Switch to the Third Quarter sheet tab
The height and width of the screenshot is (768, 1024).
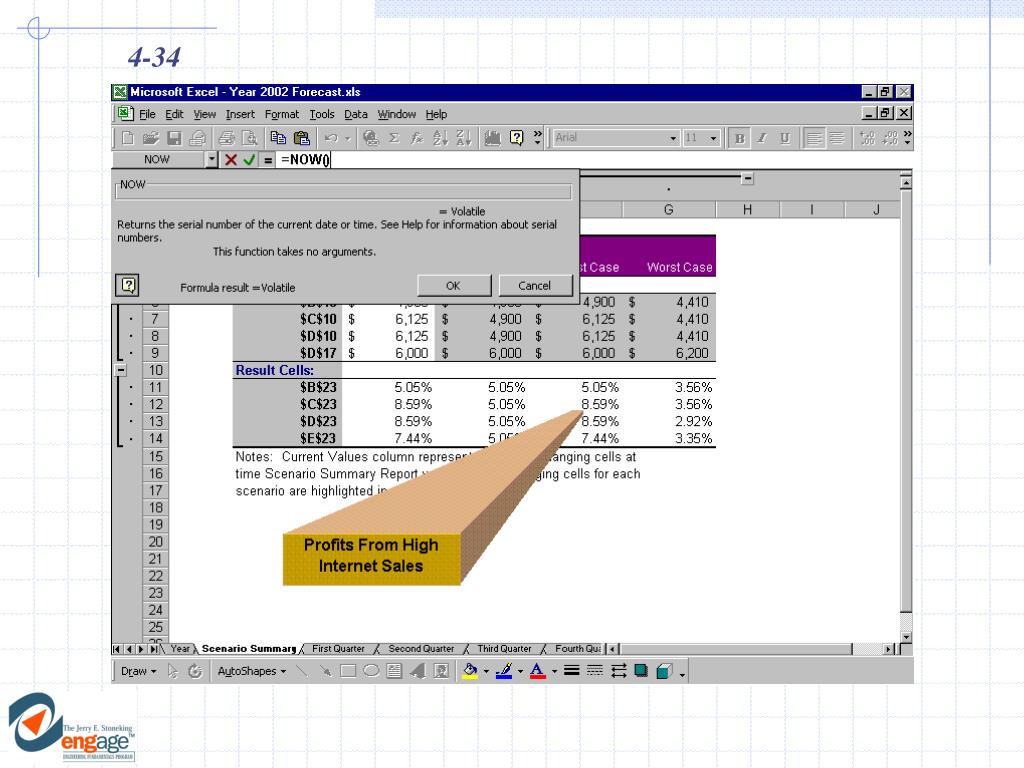504,648
